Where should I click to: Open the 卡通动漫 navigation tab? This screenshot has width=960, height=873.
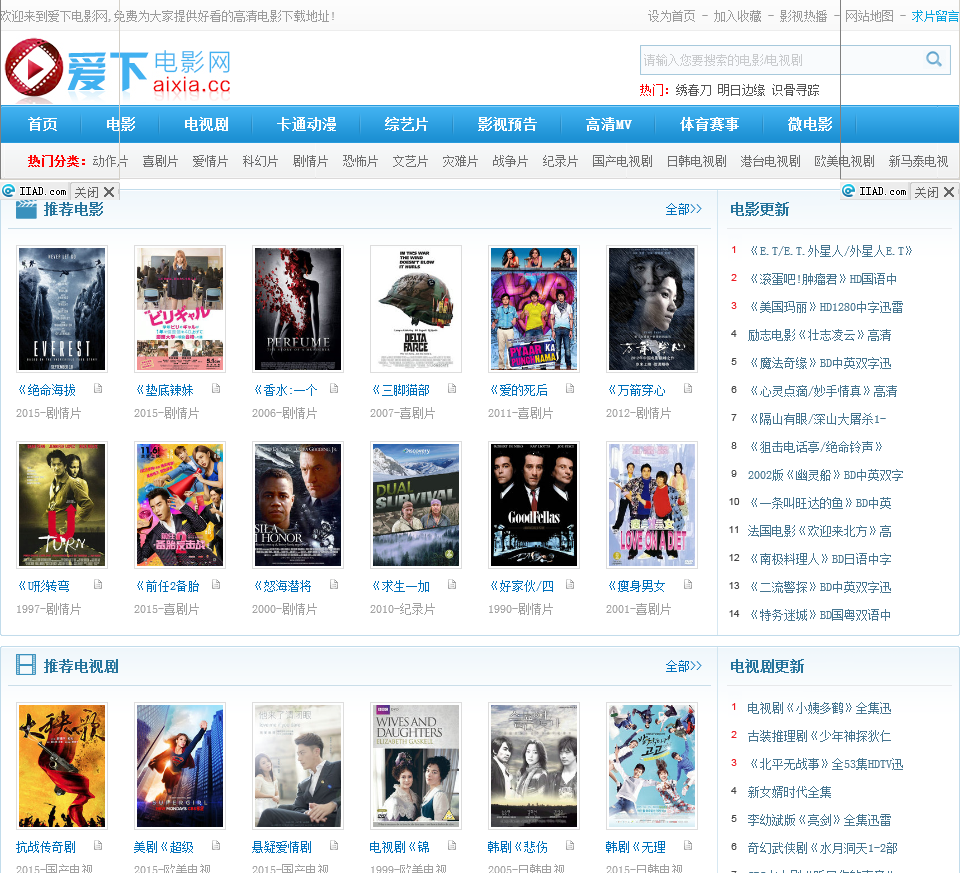pyautogui.click(x=306, y=124)
